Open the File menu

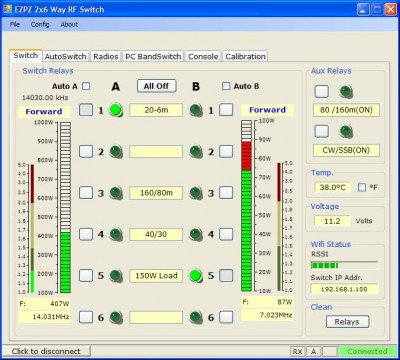pos(15,24)
